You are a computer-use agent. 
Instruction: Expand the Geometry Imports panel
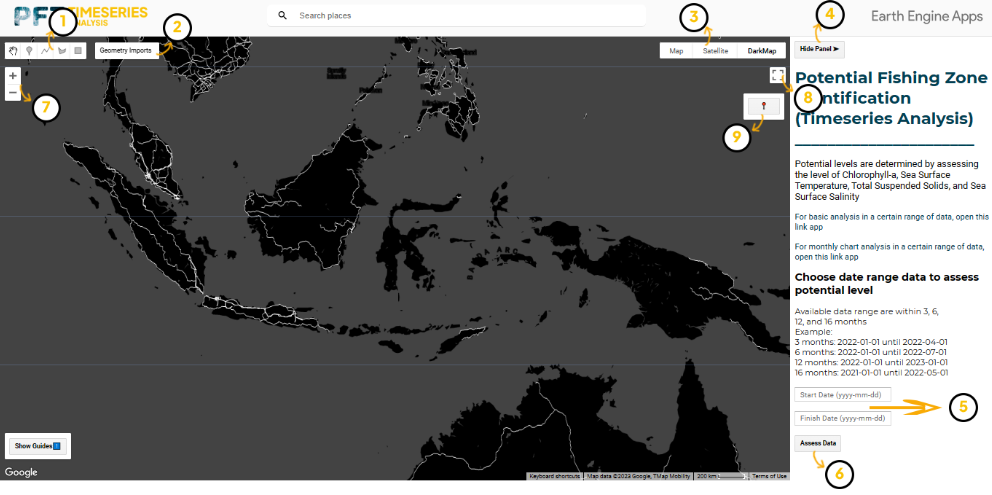(x=126, y=50)
